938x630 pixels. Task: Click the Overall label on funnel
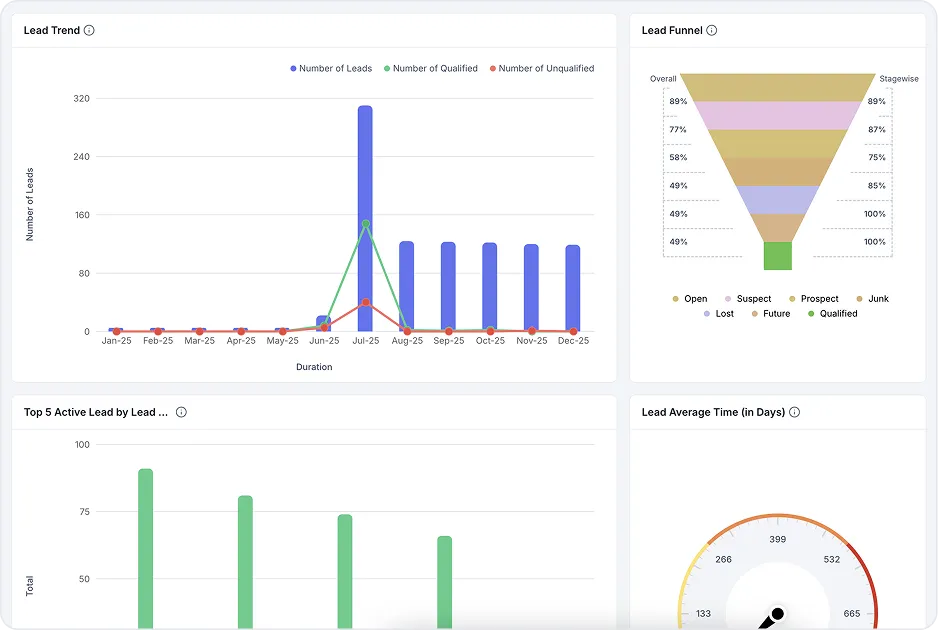[663, 78]
